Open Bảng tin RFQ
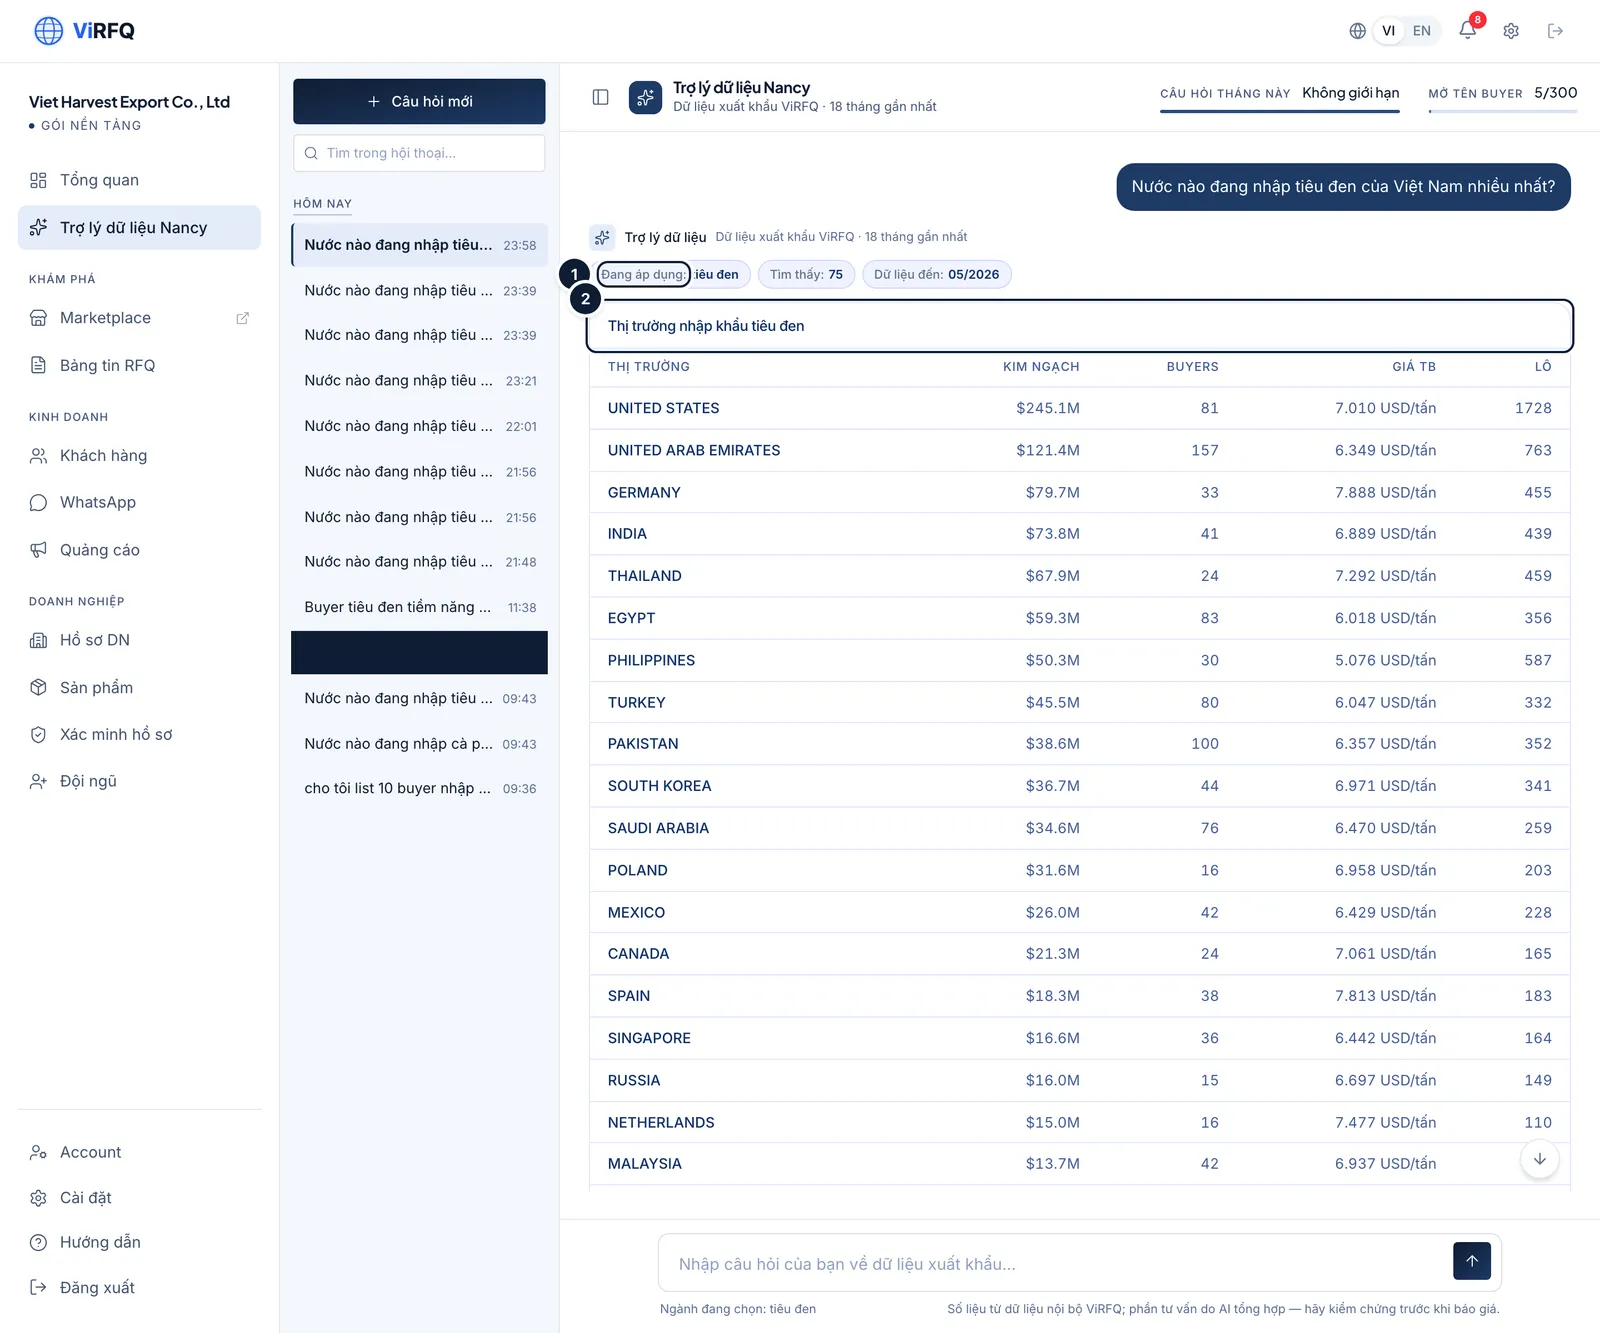 point(139,365)
